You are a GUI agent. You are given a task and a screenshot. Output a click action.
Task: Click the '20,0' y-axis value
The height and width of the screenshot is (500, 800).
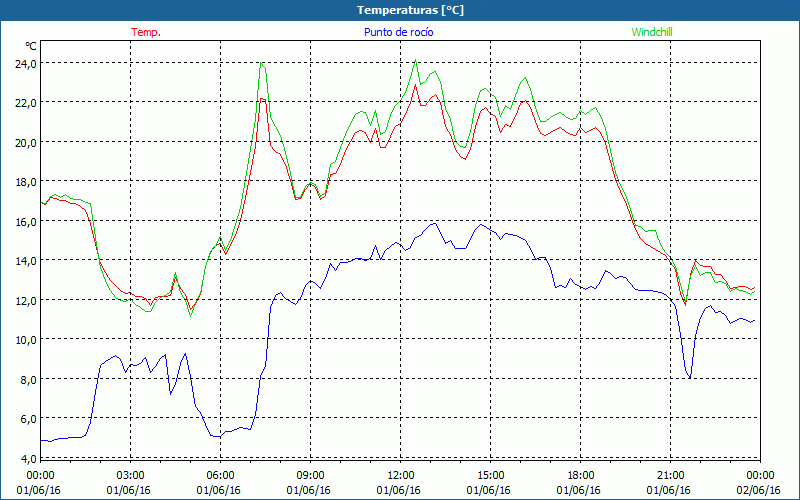point(26,143)
